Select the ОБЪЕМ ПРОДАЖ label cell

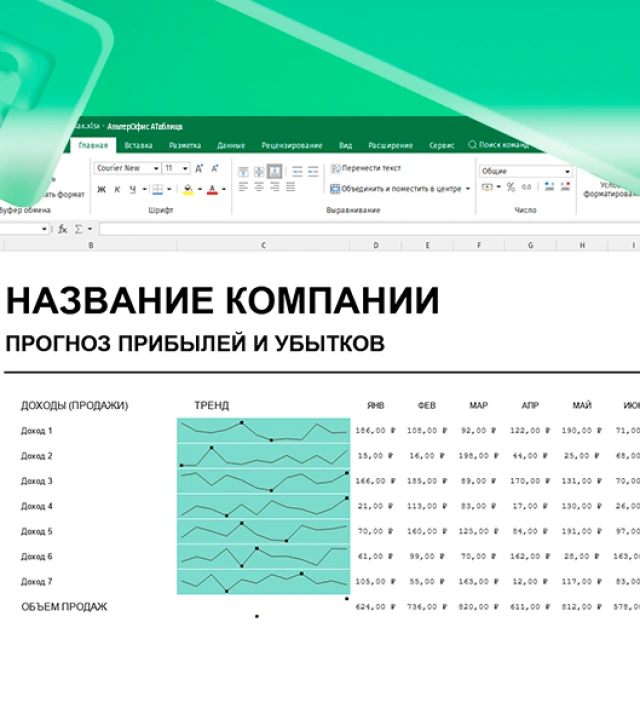coord(64,607)
